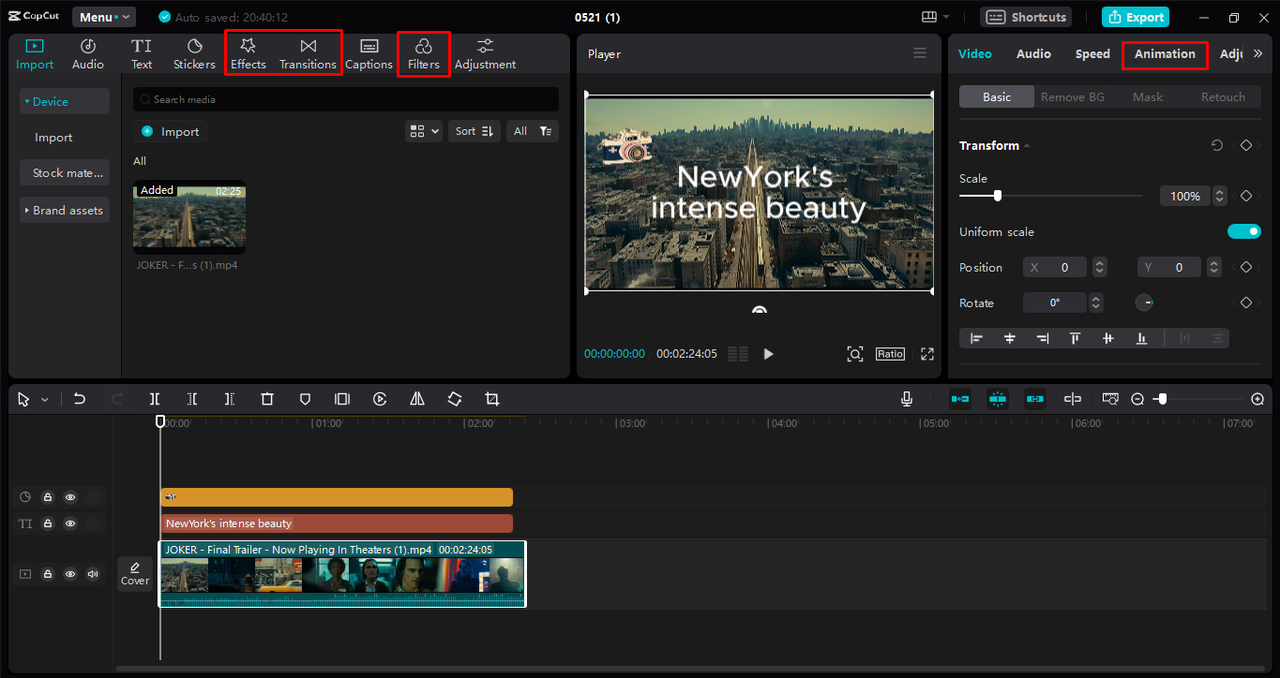
Task: Add a marker using the shield icon
Action: tap(305, 399)
